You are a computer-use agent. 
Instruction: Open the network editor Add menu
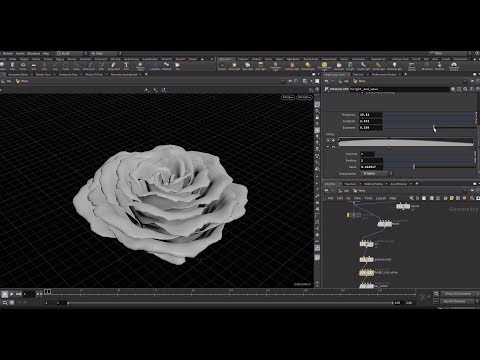point(330,198)
